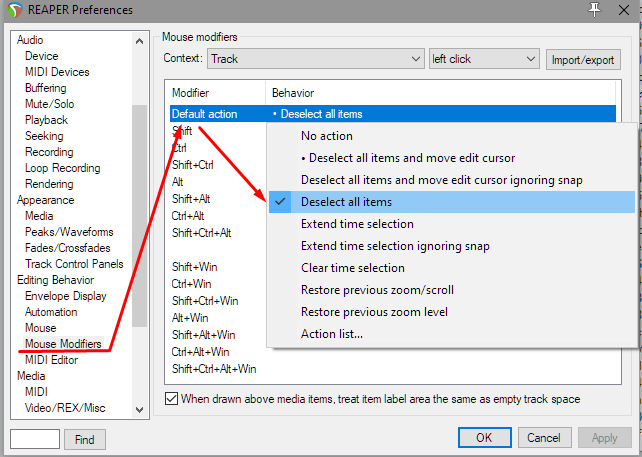Select Recording settings page

pyautogui.click(x=49, y=152)
